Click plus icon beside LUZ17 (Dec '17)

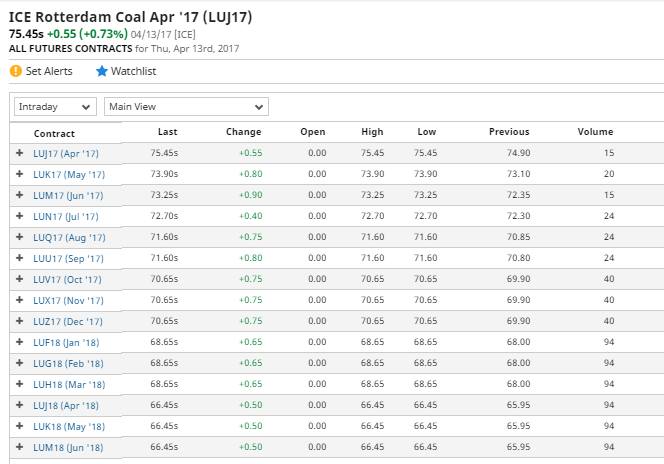pos(20,321)
